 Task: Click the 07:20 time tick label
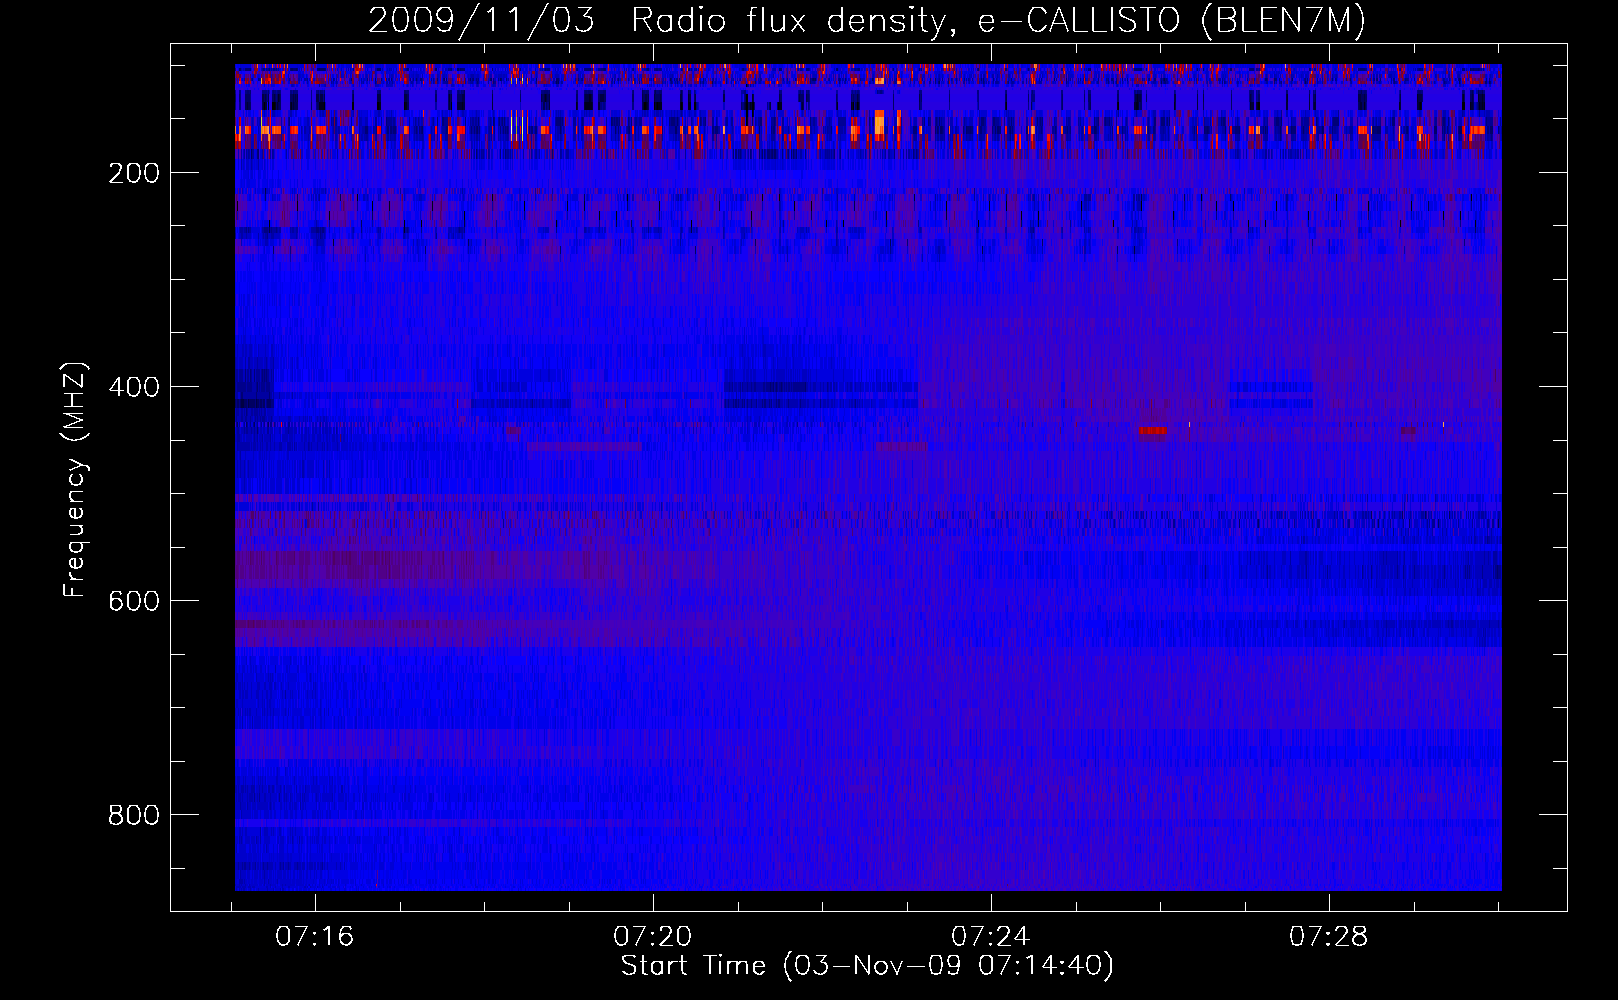coord(653,937)
